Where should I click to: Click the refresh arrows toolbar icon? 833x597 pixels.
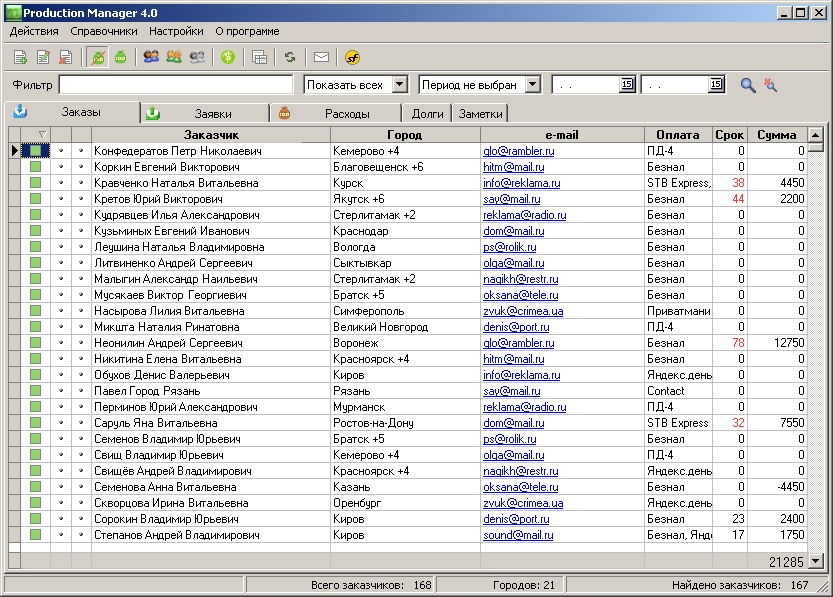290,58
